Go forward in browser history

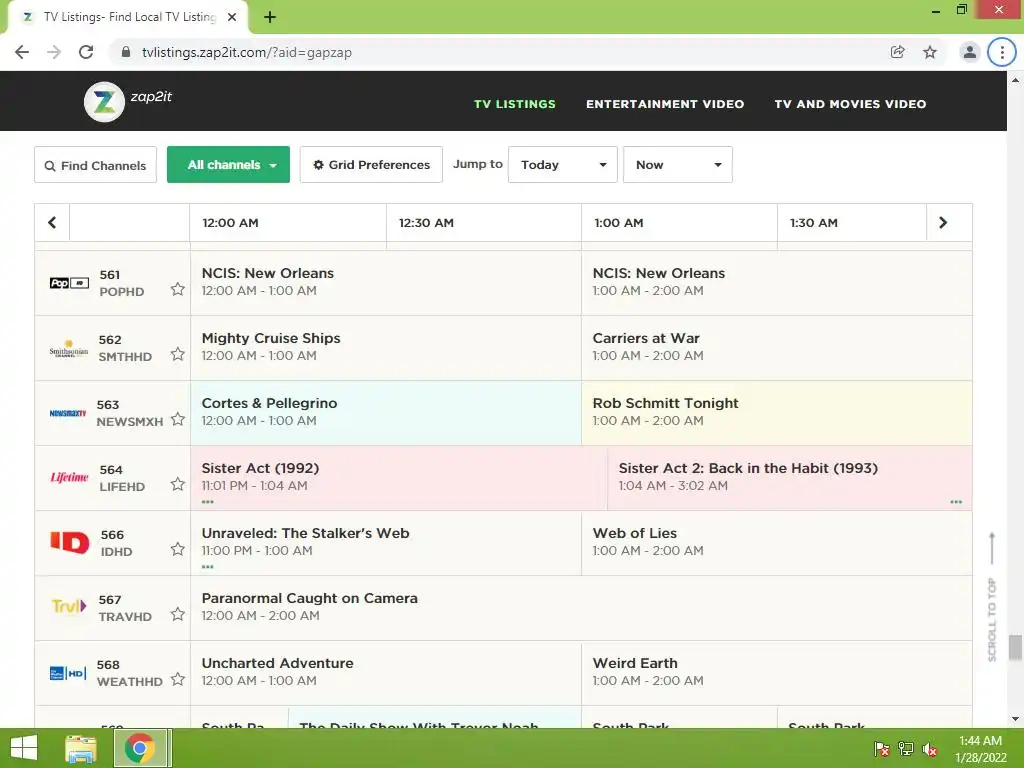(54, 52)
